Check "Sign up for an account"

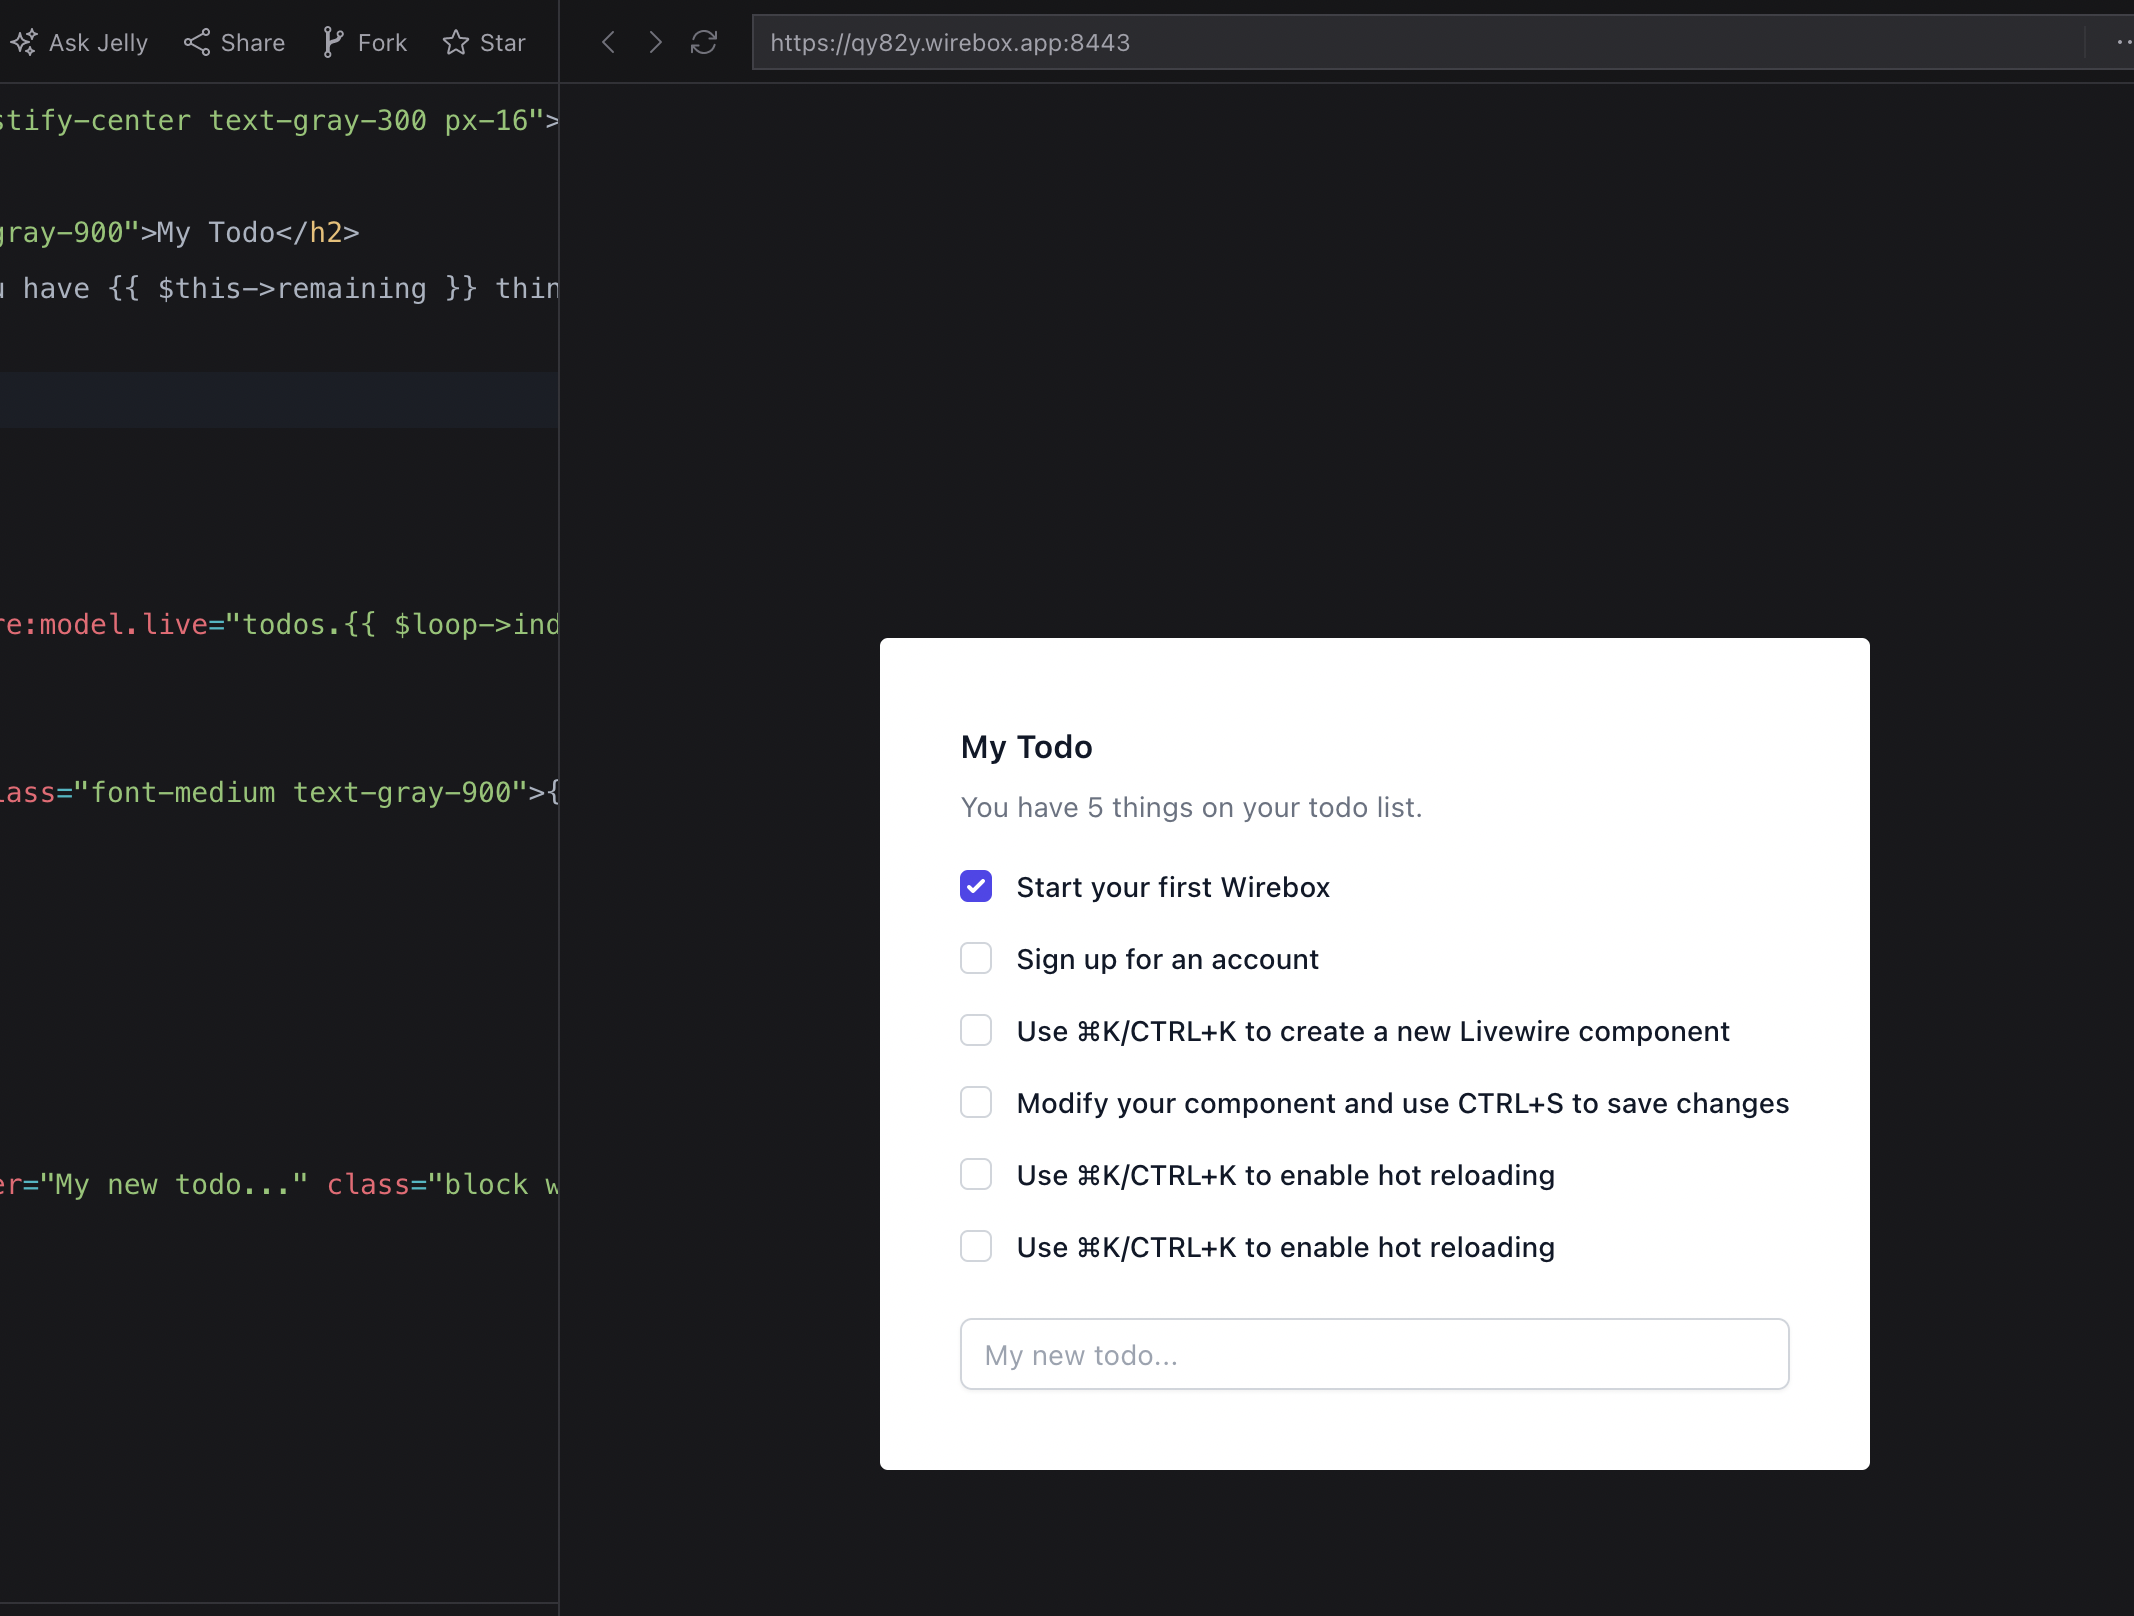[976, 958]
